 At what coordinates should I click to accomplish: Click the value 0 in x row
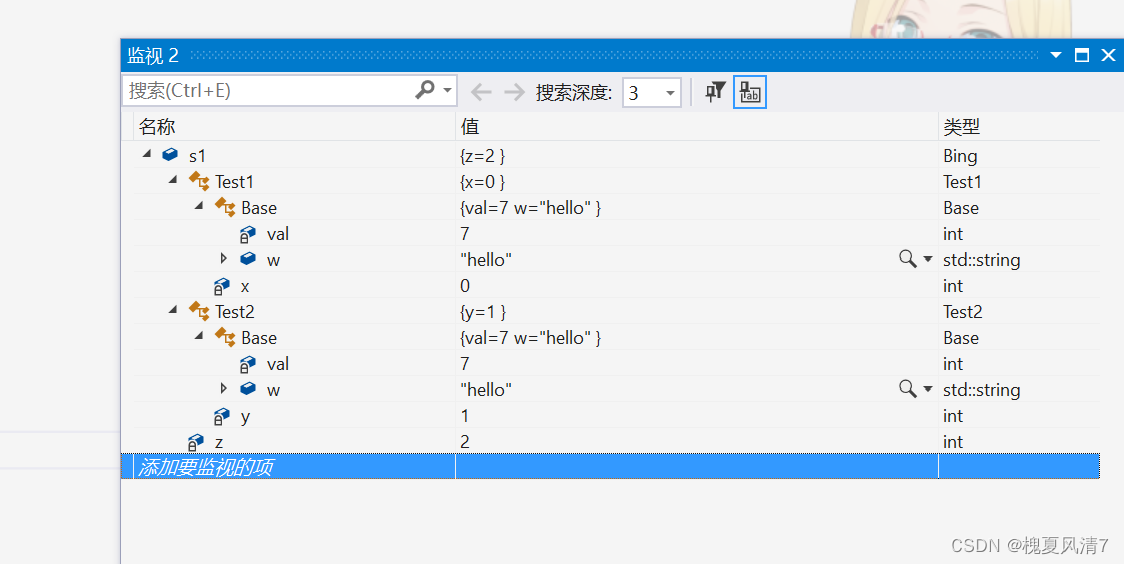point(465,286)
